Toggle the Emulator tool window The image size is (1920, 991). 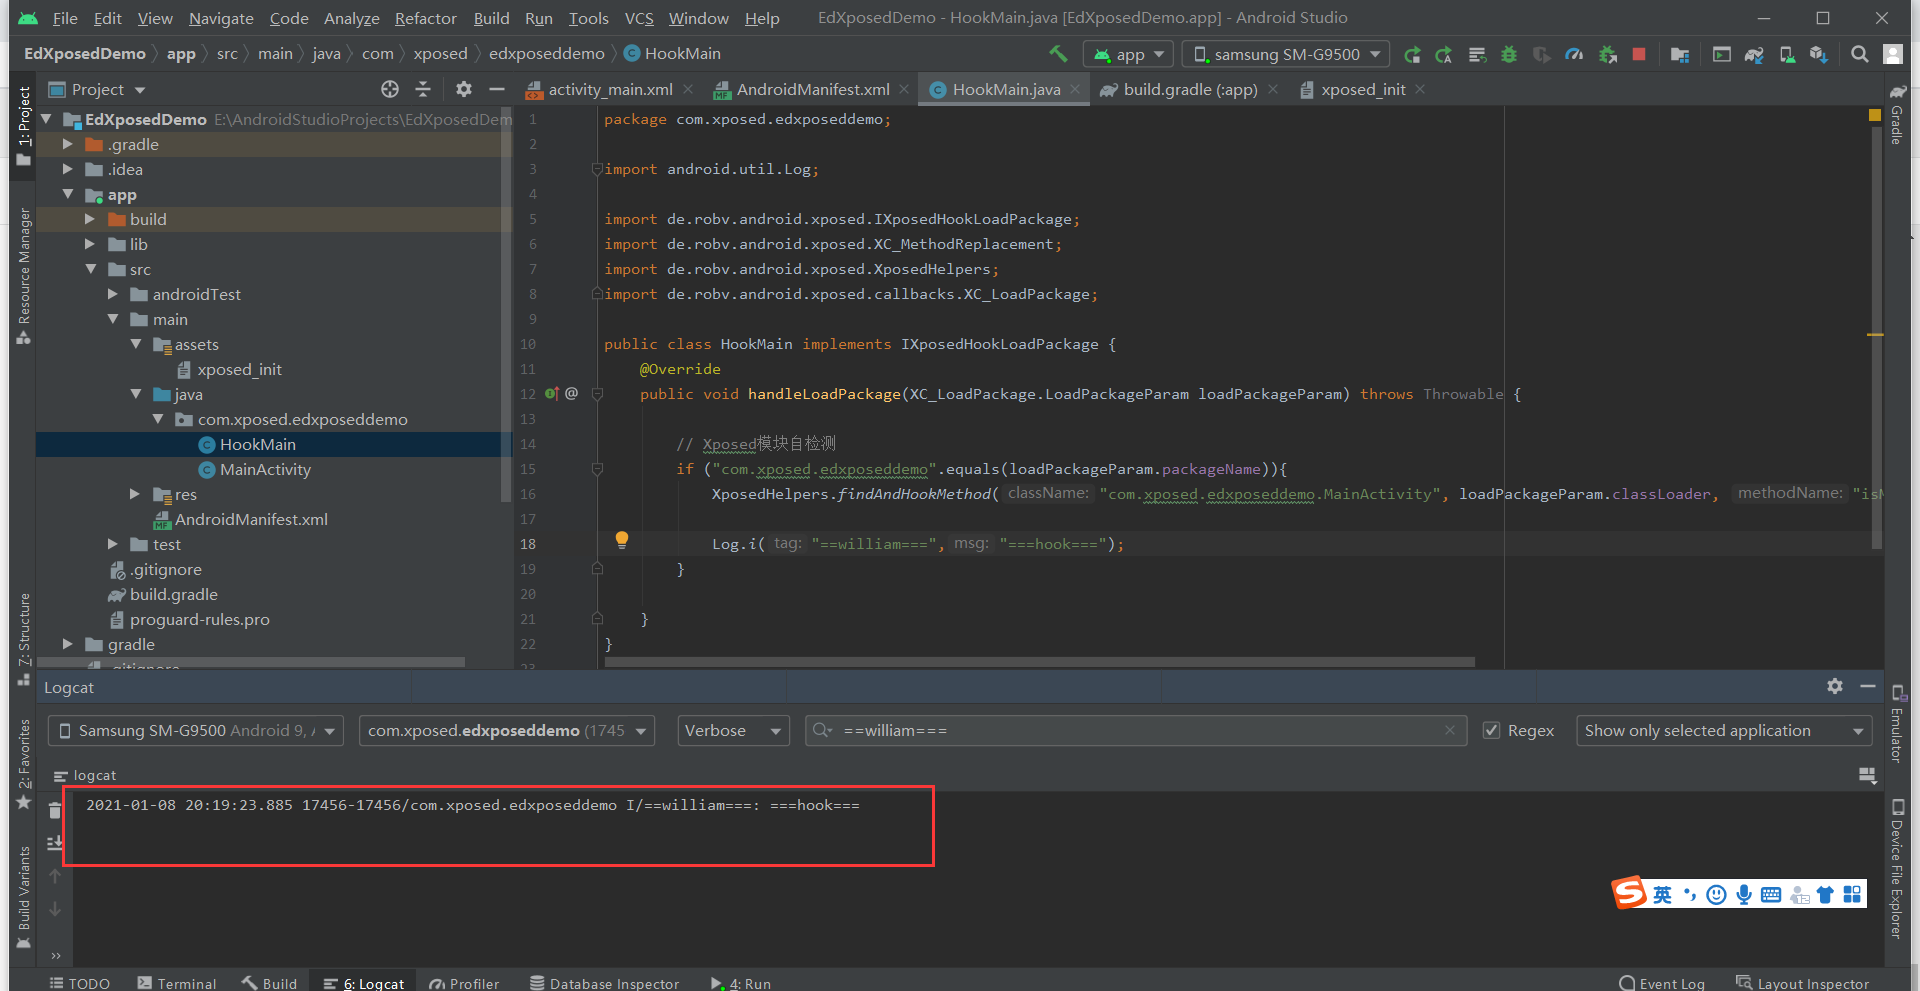1897,735
